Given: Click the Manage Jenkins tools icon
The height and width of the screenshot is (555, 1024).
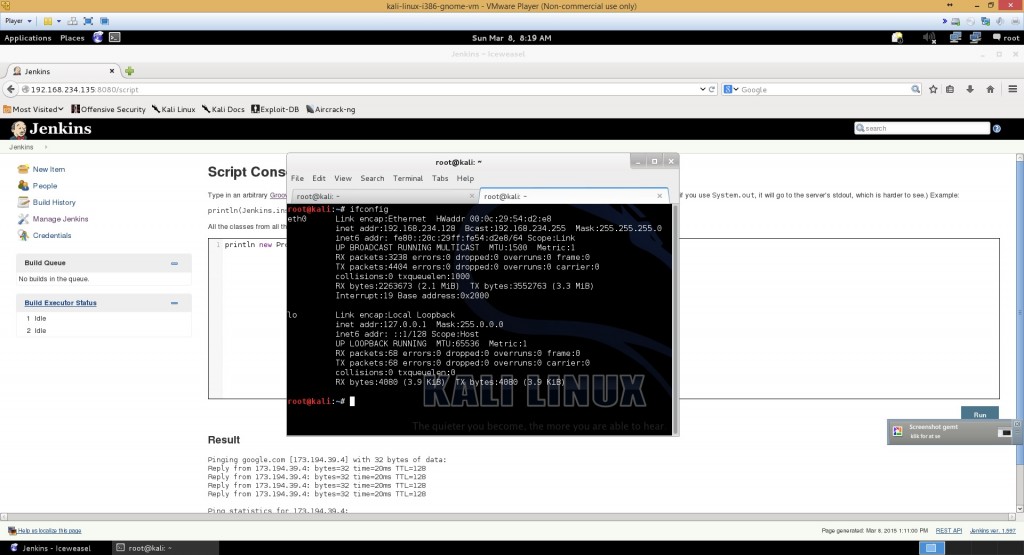Looking at the screenshot, I should click(x=24, y=219).
